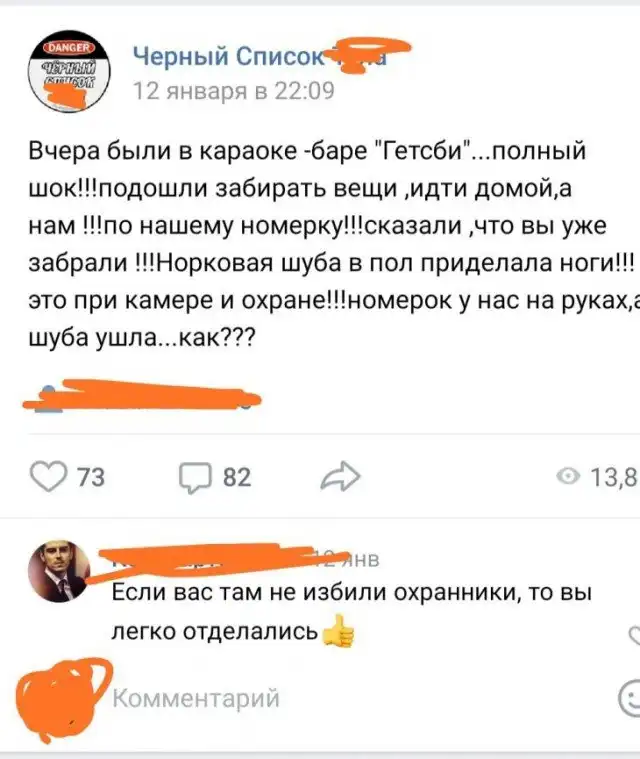Viewport: 640px width, 759px height.
Task: Open comments via the speech bubble icon
Action: coord(195,477)
